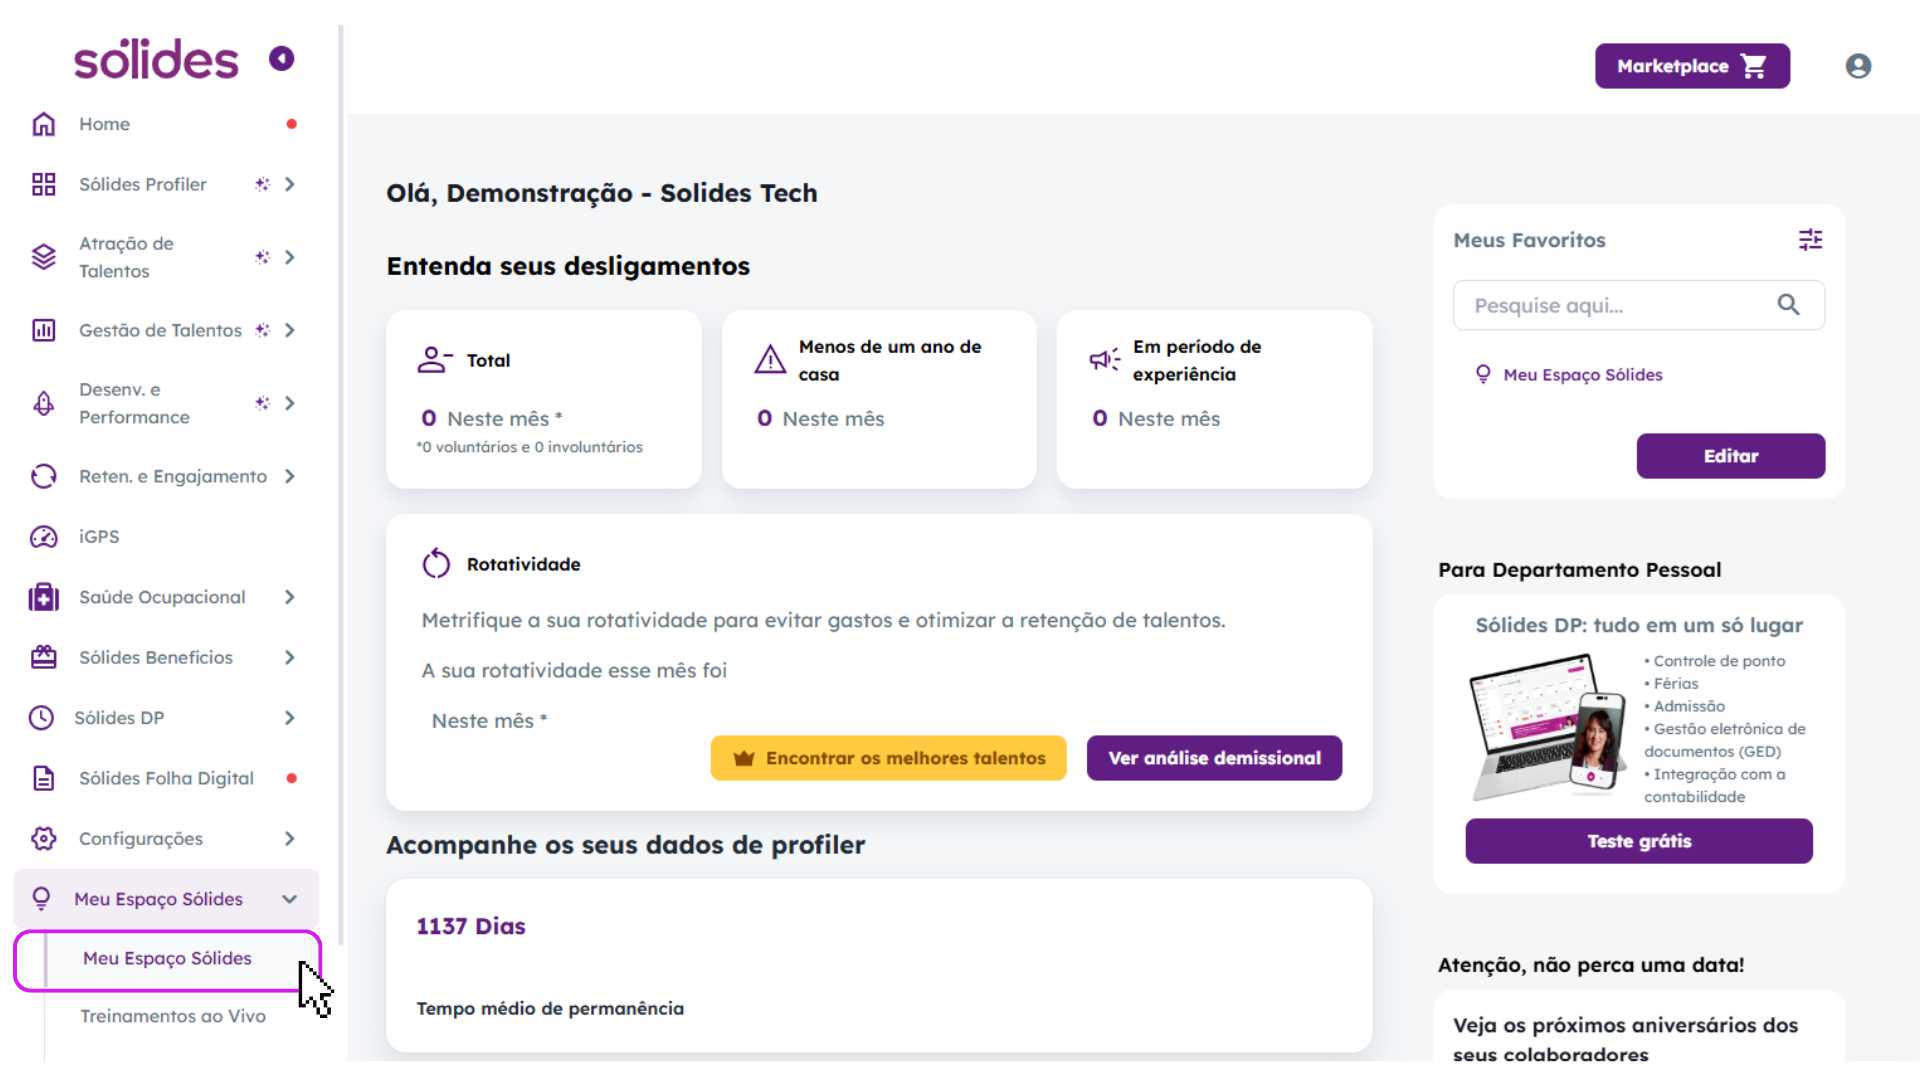
Task: Click the Sólides Folha Digital document icon
Action: tap(43, 778)
